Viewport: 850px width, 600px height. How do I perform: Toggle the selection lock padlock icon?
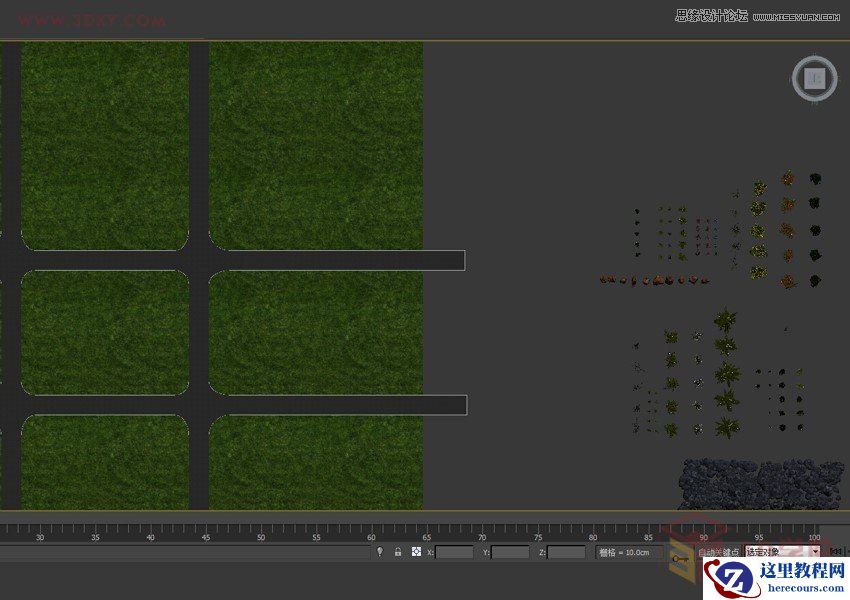click(398, 550)
